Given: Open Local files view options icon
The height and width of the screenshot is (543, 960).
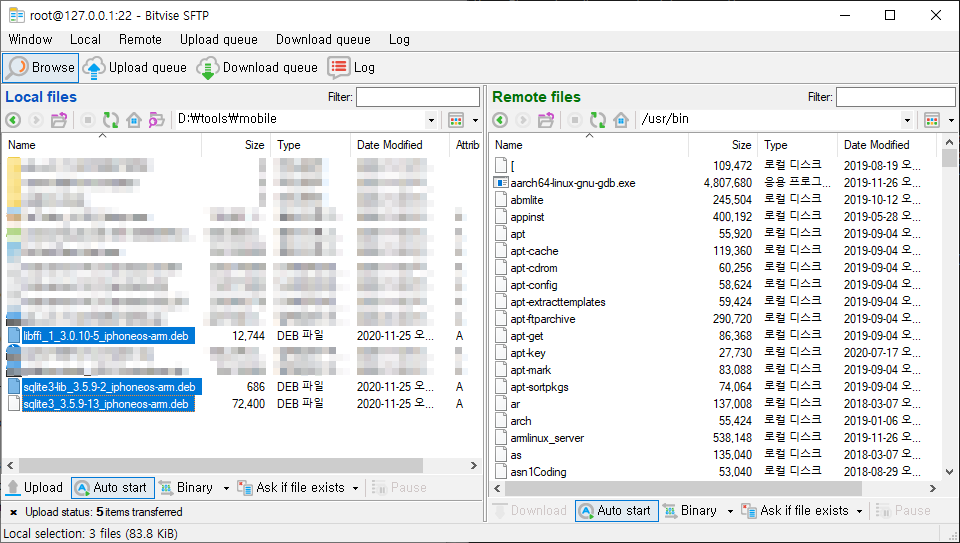Looking at the screenshot, I should (456, 120).
